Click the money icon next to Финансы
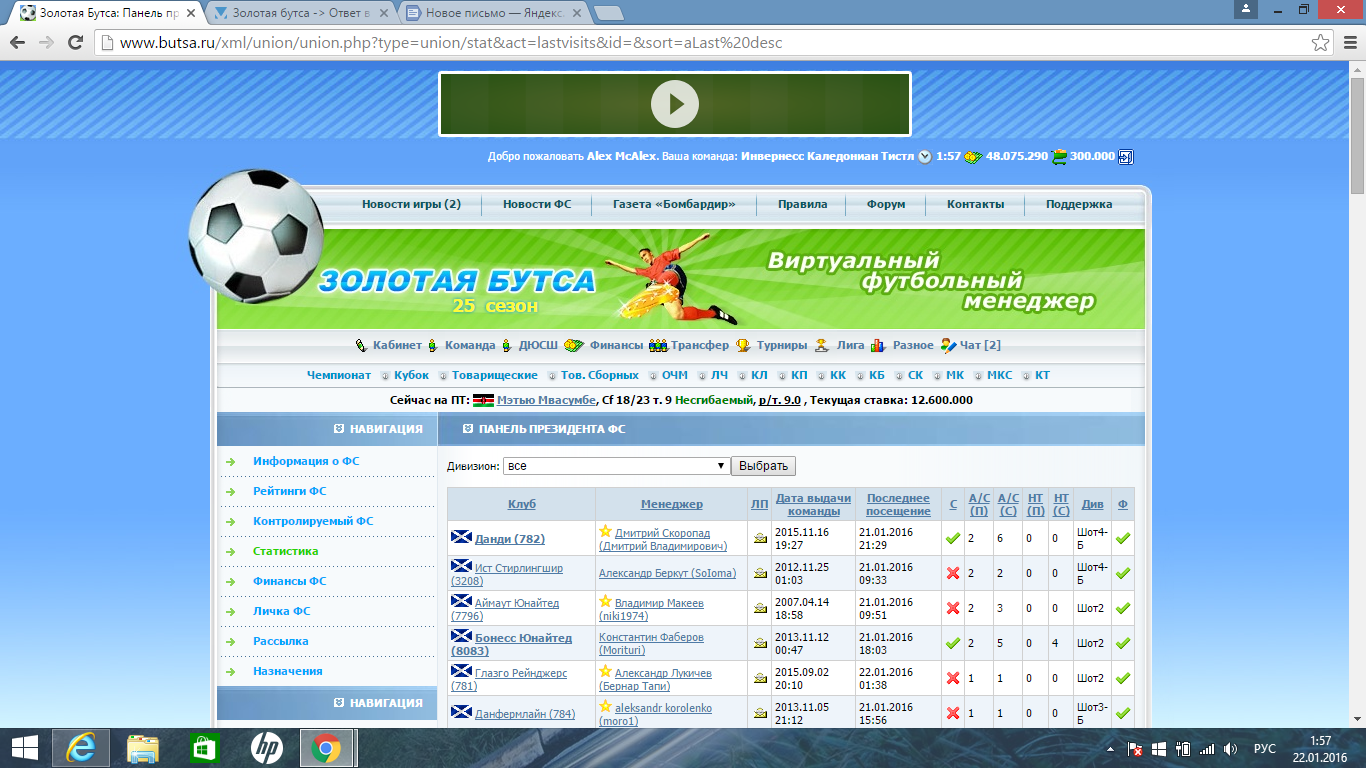The height and width of the screenshot is (768, 1366). click(x=573, y=346)
